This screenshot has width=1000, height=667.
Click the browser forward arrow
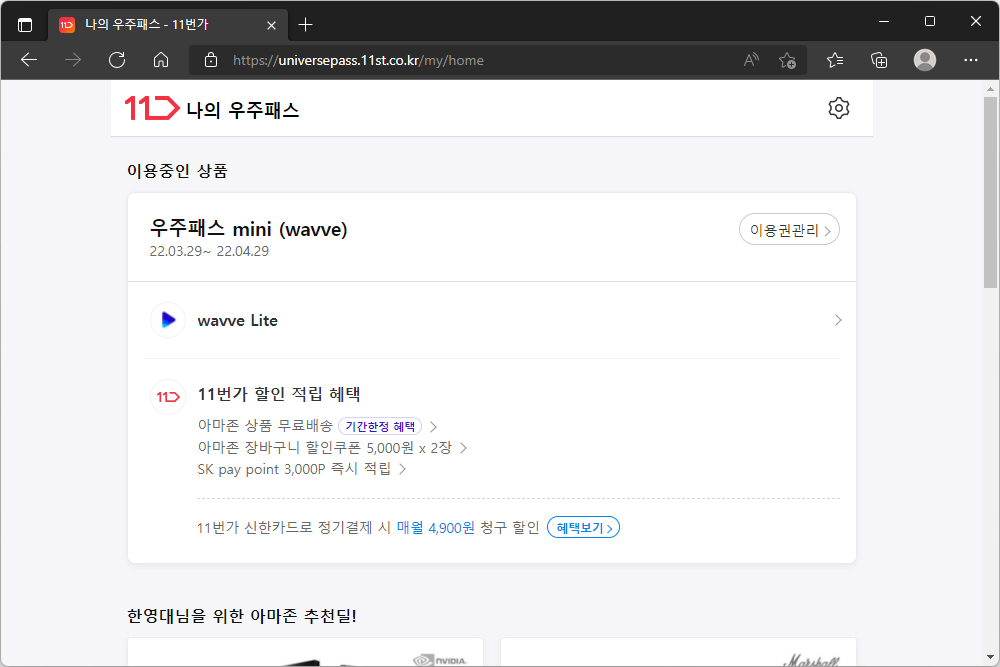pos(73,60)
